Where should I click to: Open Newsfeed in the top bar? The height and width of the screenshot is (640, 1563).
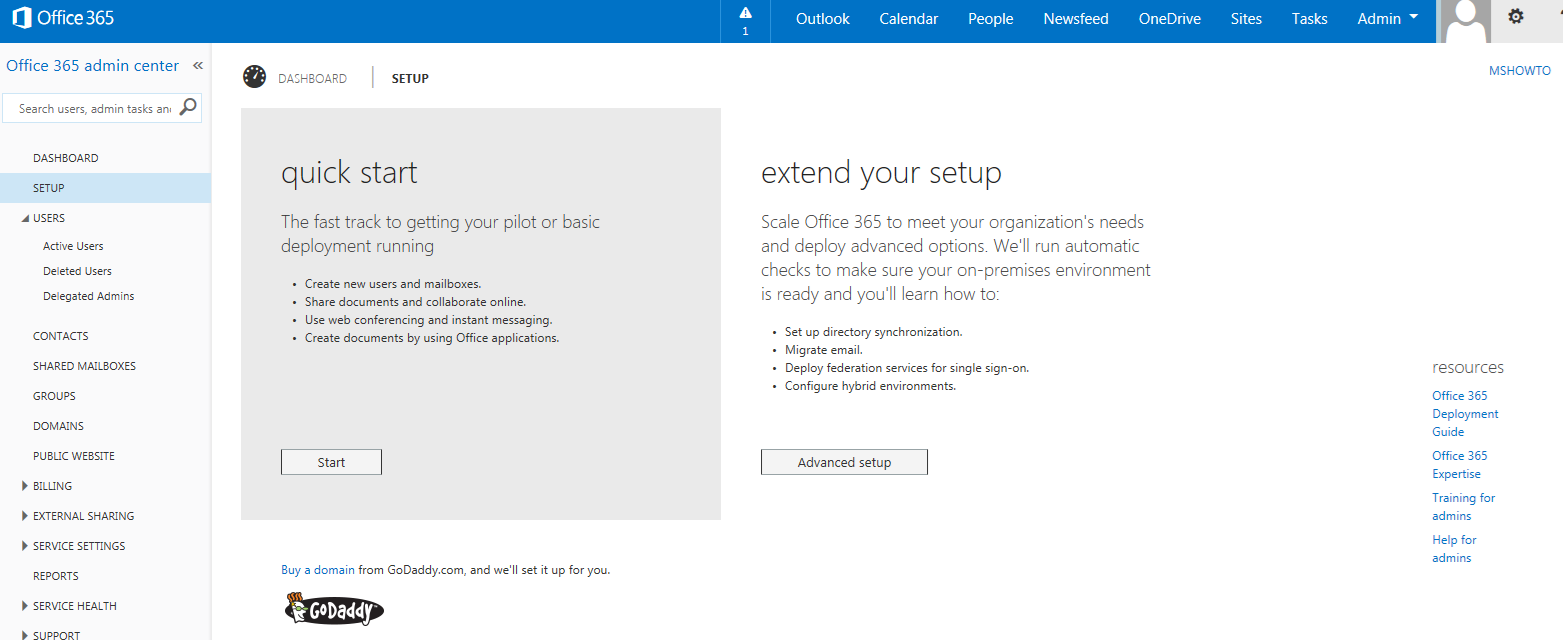click(x=1076, y=19)
